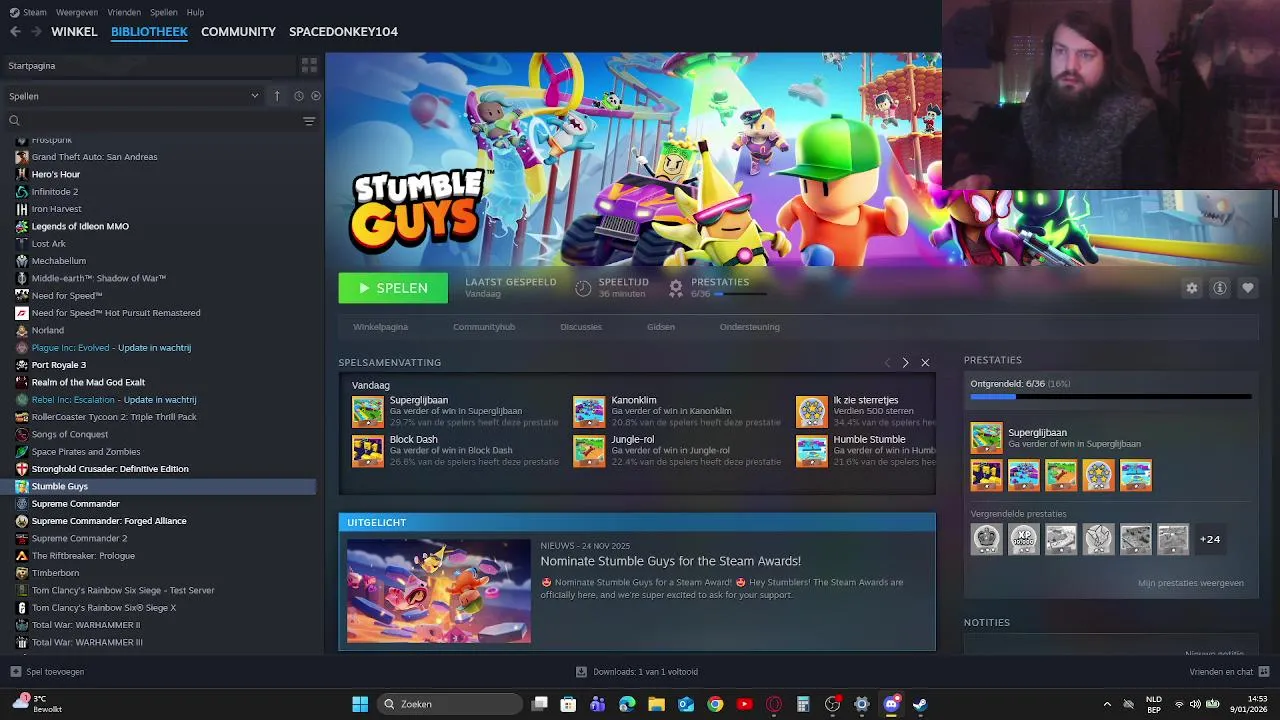Screen dimensions: 1280x720
Task: Go back with the navigation arrow
Action: [15, 32]
